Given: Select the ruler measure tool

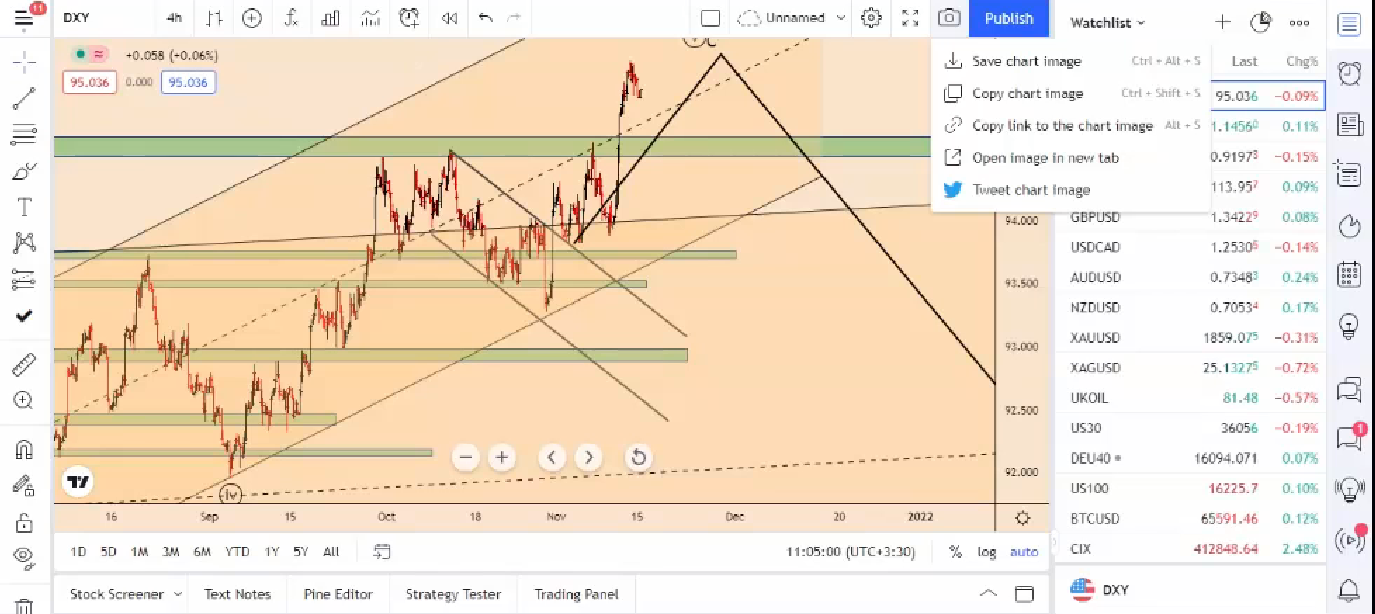Looking at the screenshot, I should click(x=24, y=366).
